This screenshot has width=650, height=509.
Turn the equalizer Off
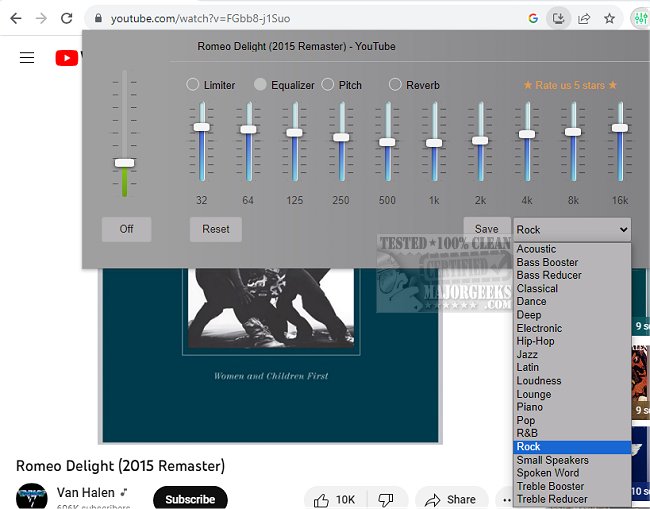click(126, 229)
